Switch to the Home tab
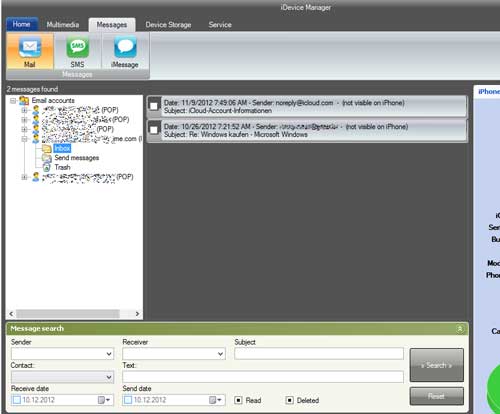 click(22, 24)
